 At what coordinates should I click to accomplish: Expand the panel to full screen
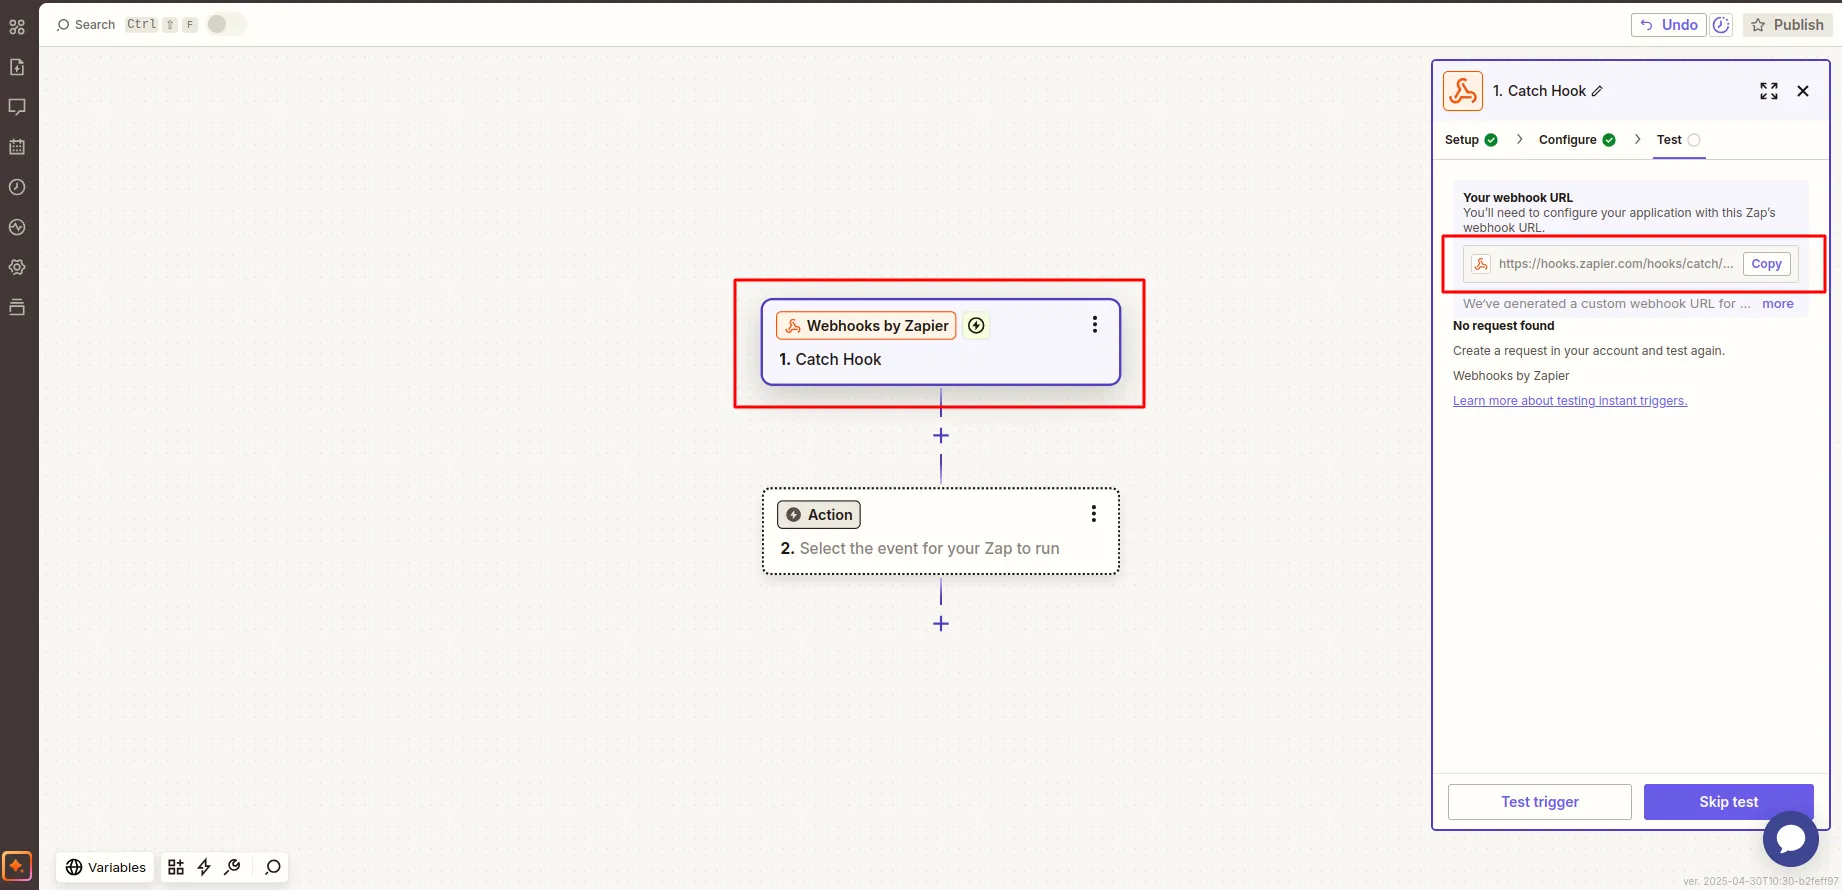click(x=1769, y=91)
